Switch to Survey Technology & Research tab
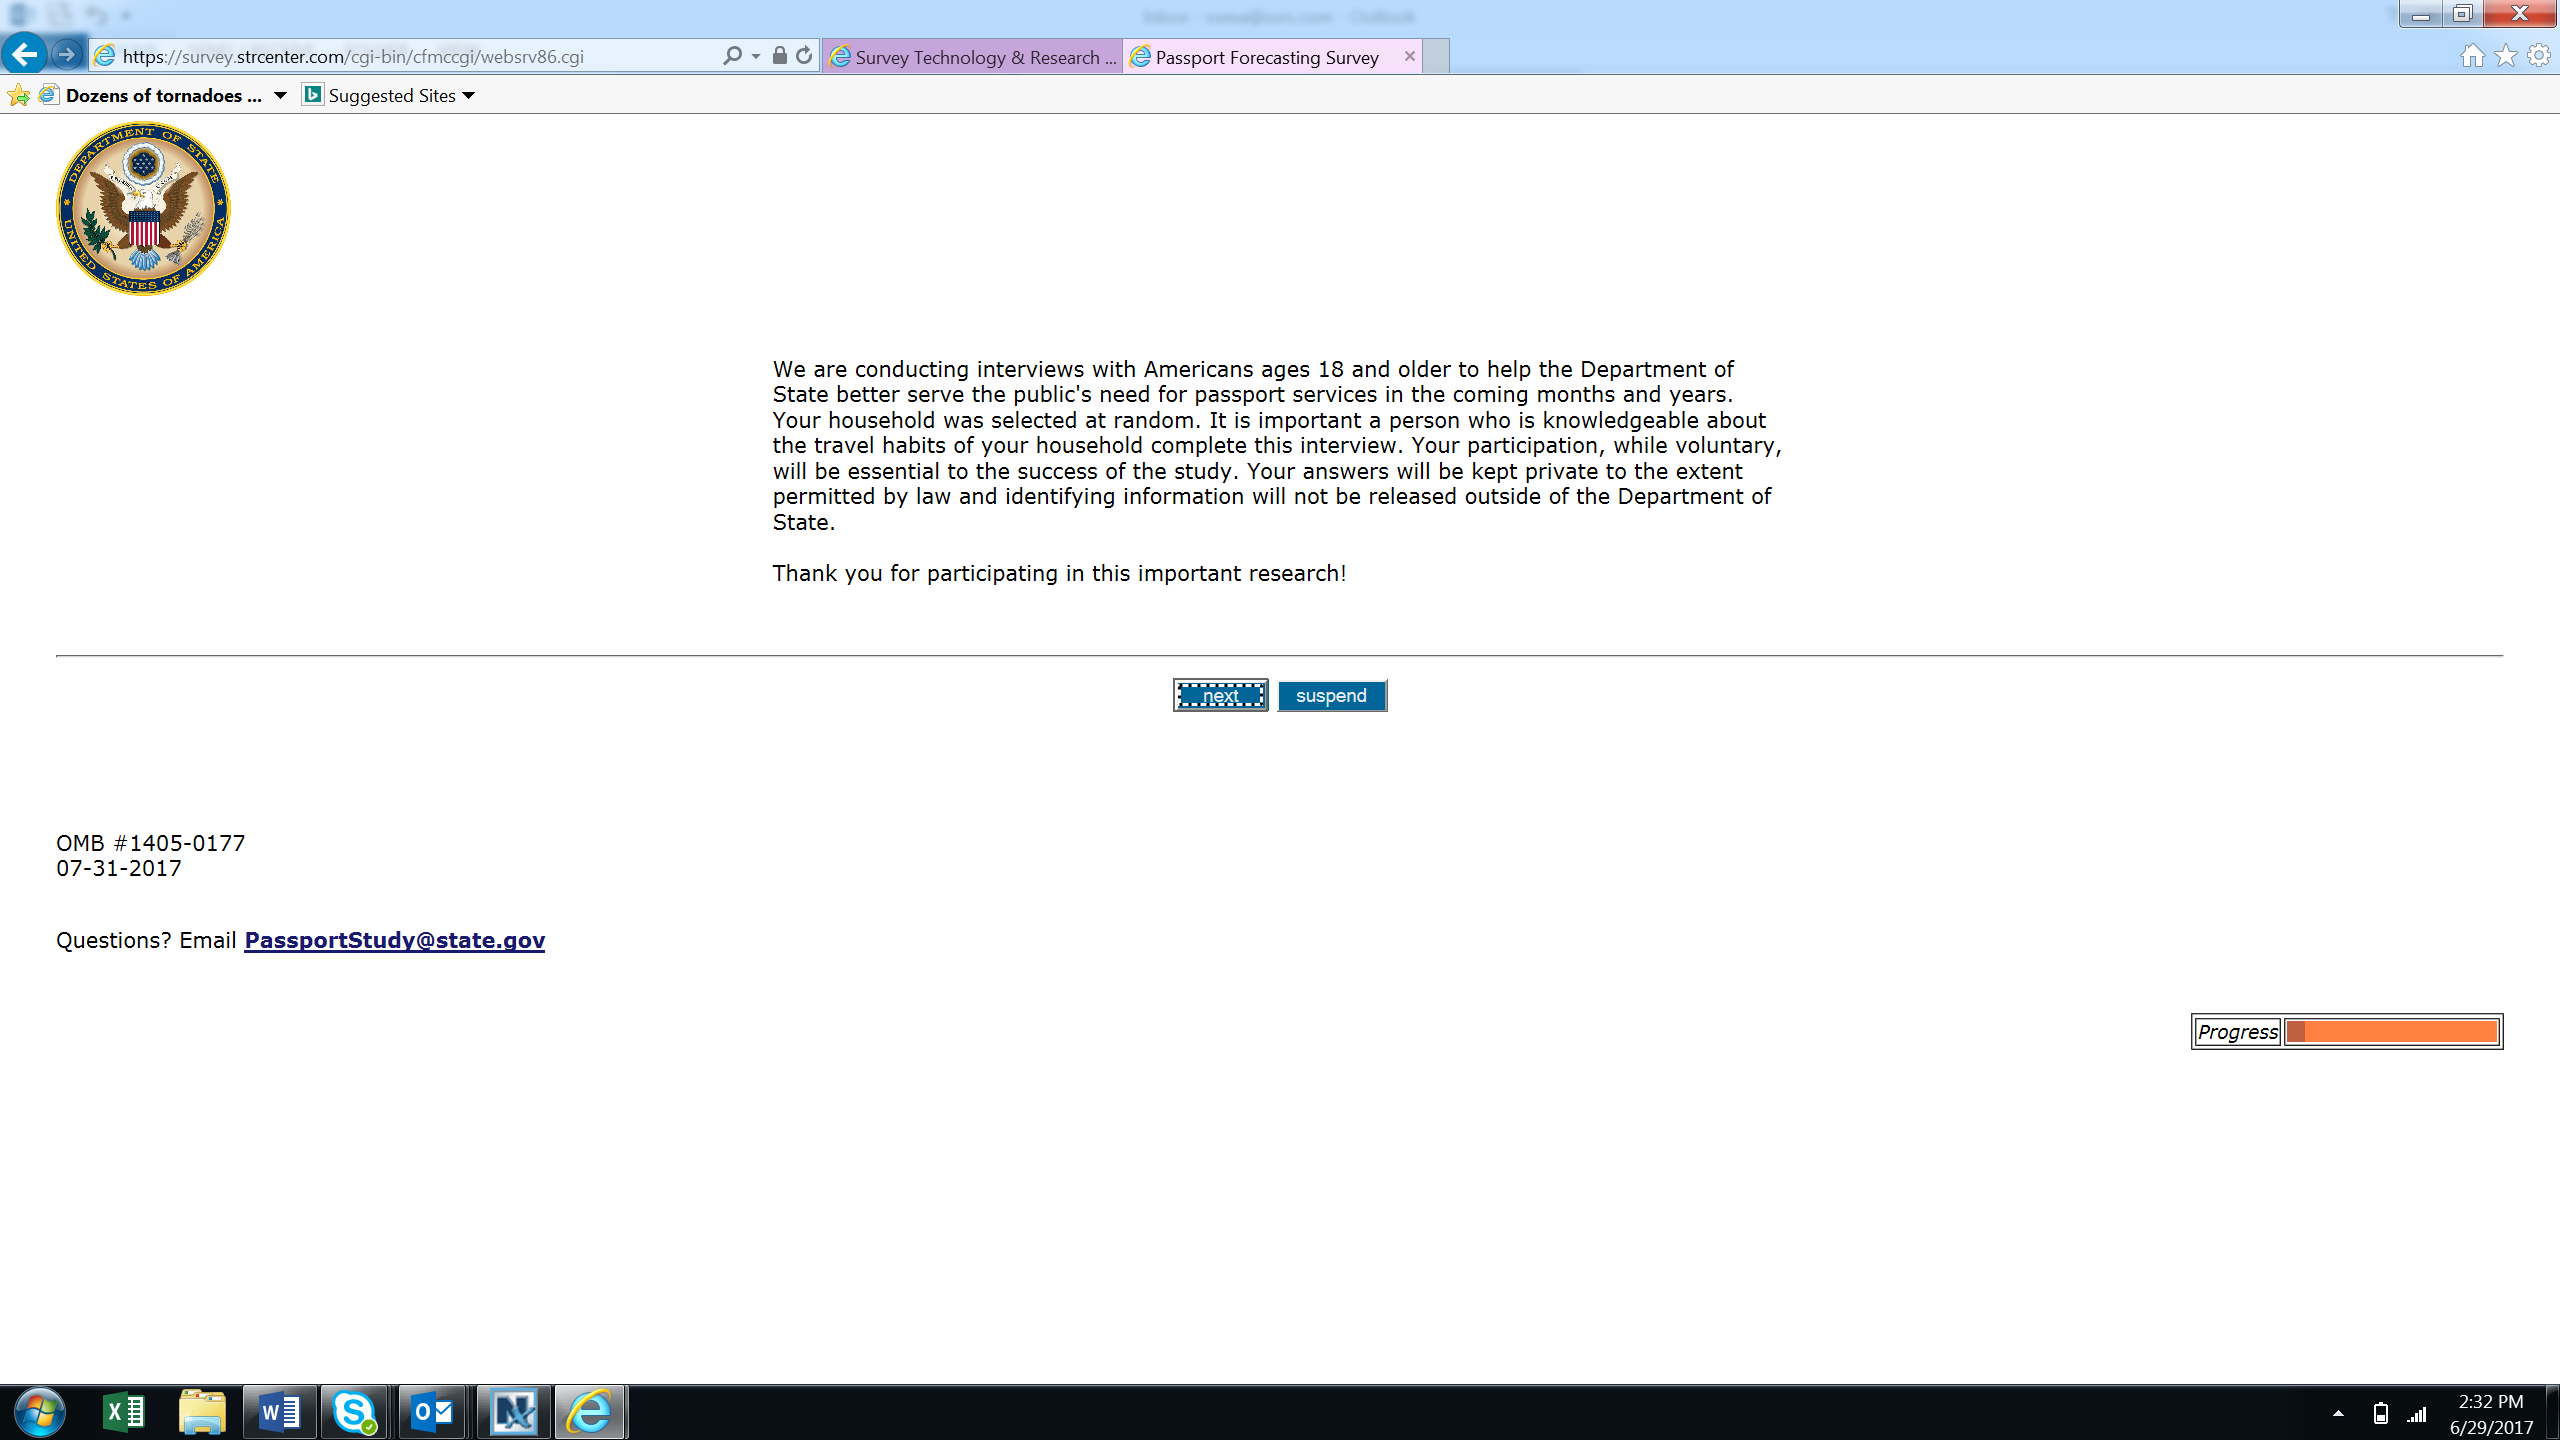 [973, 57]
